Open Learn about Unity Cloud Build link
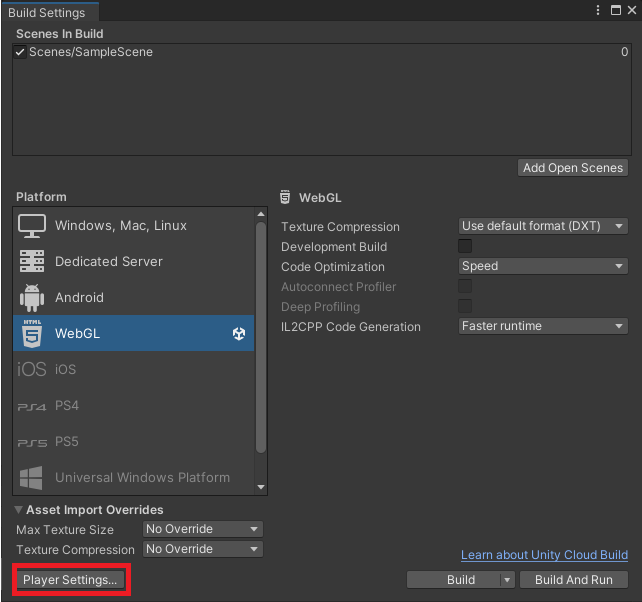Image resolution: width=642 pixels, height=602 pixels. (544, 554)
